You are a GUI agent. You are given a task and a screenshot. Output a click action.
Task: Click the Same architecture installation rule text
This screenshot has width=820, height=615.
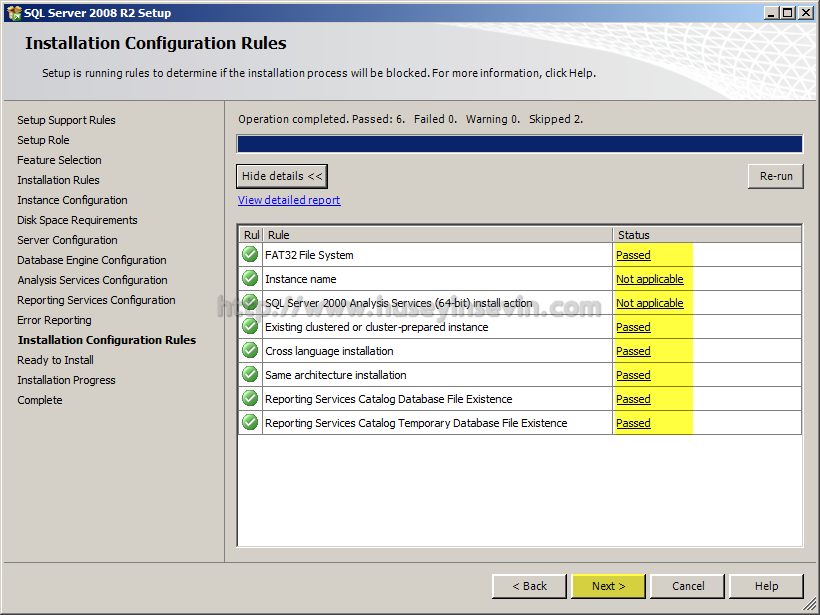click(336, 375)
